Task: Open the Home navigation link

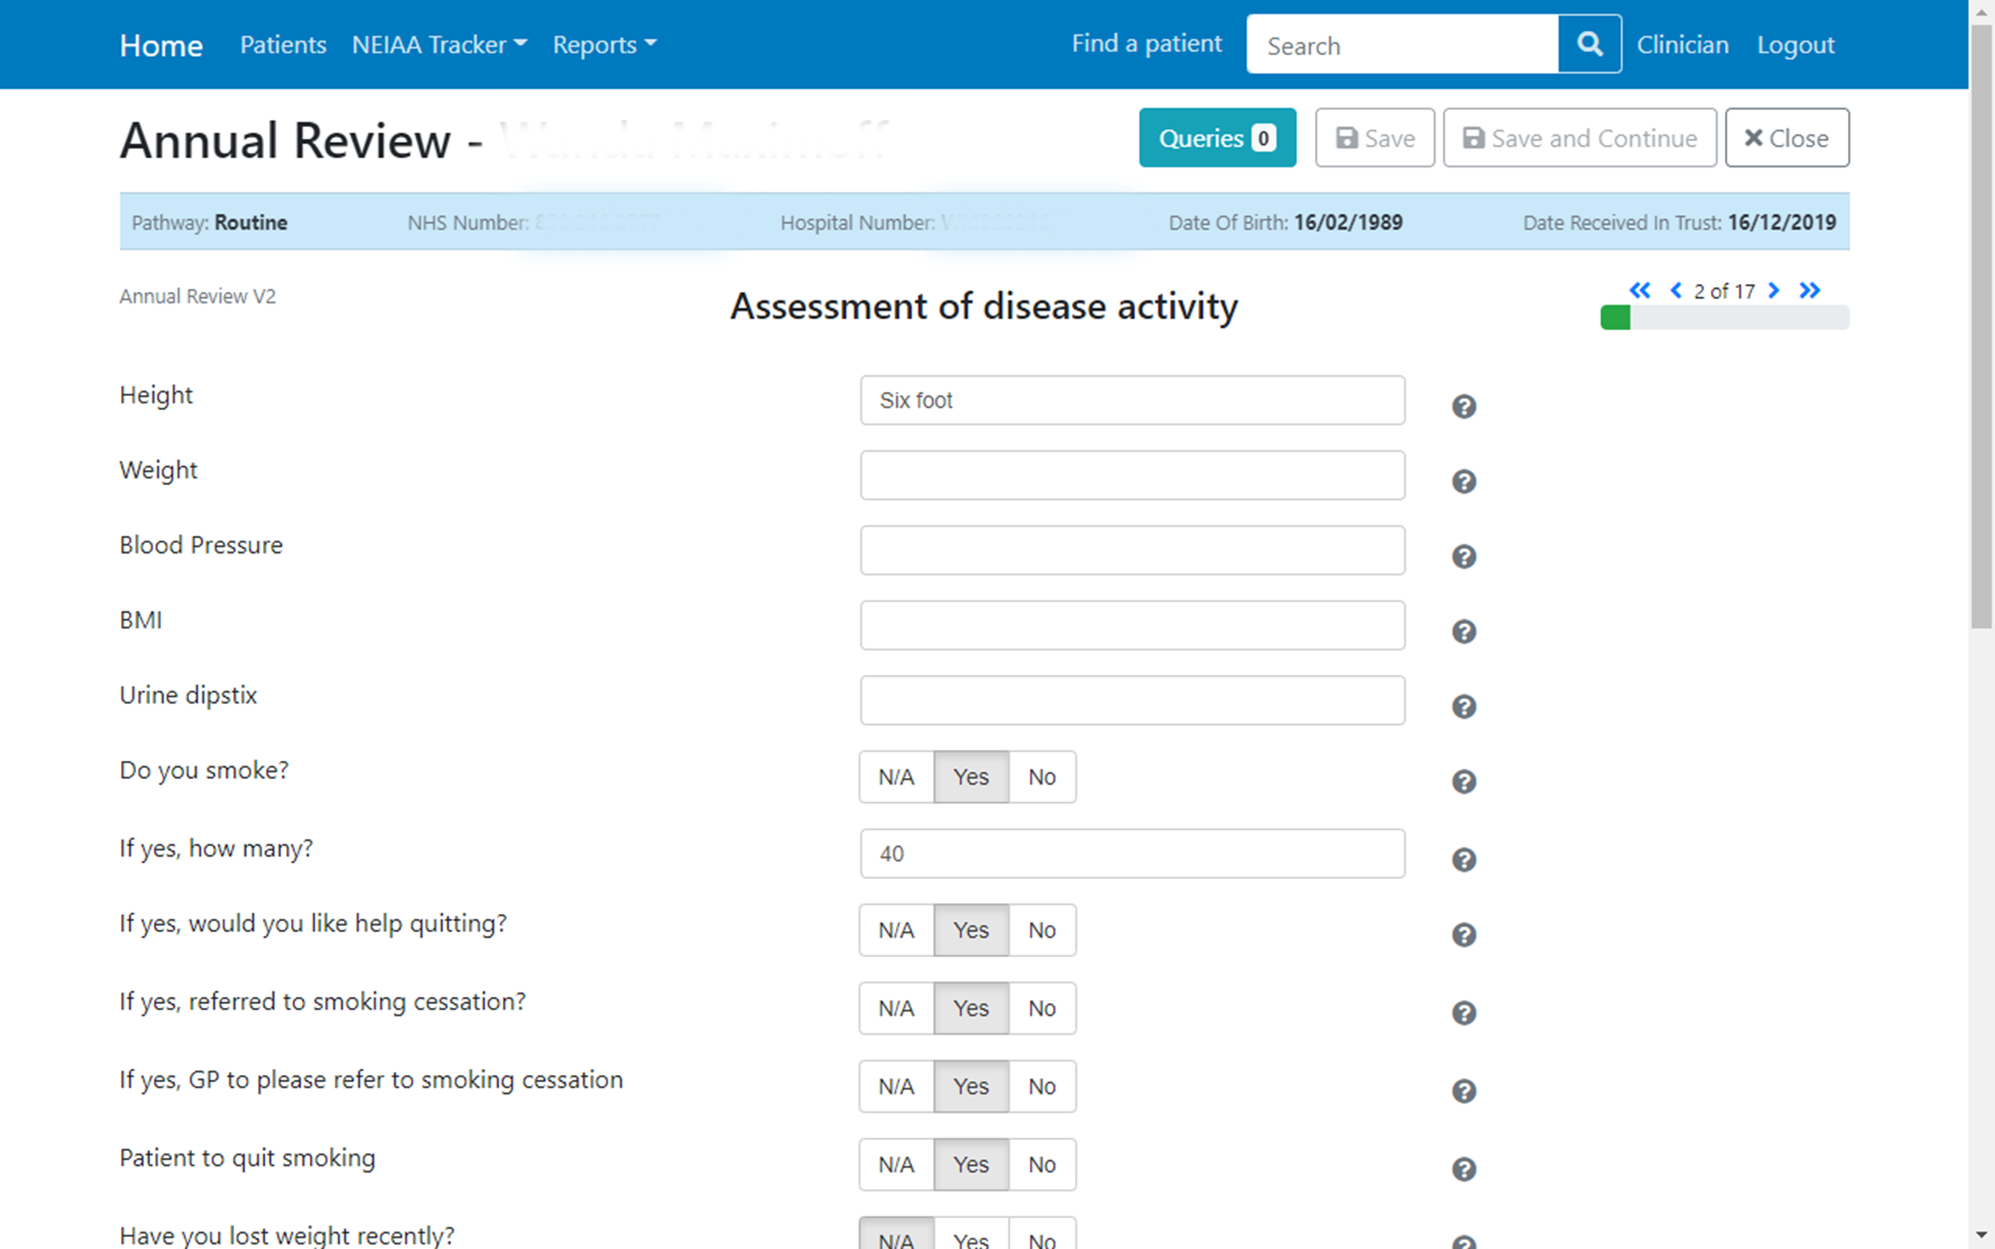Action: [161, 45]
